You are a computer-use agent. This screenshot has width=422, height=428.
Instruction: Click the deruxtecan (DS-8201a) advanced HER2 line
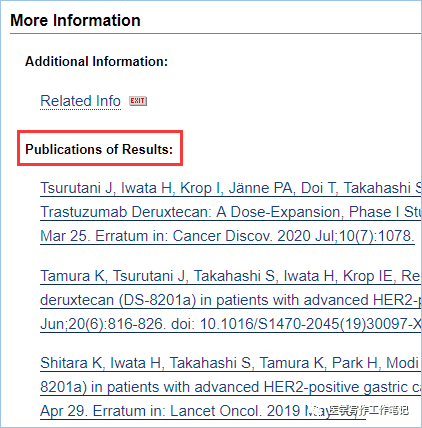tap(231, 300)
